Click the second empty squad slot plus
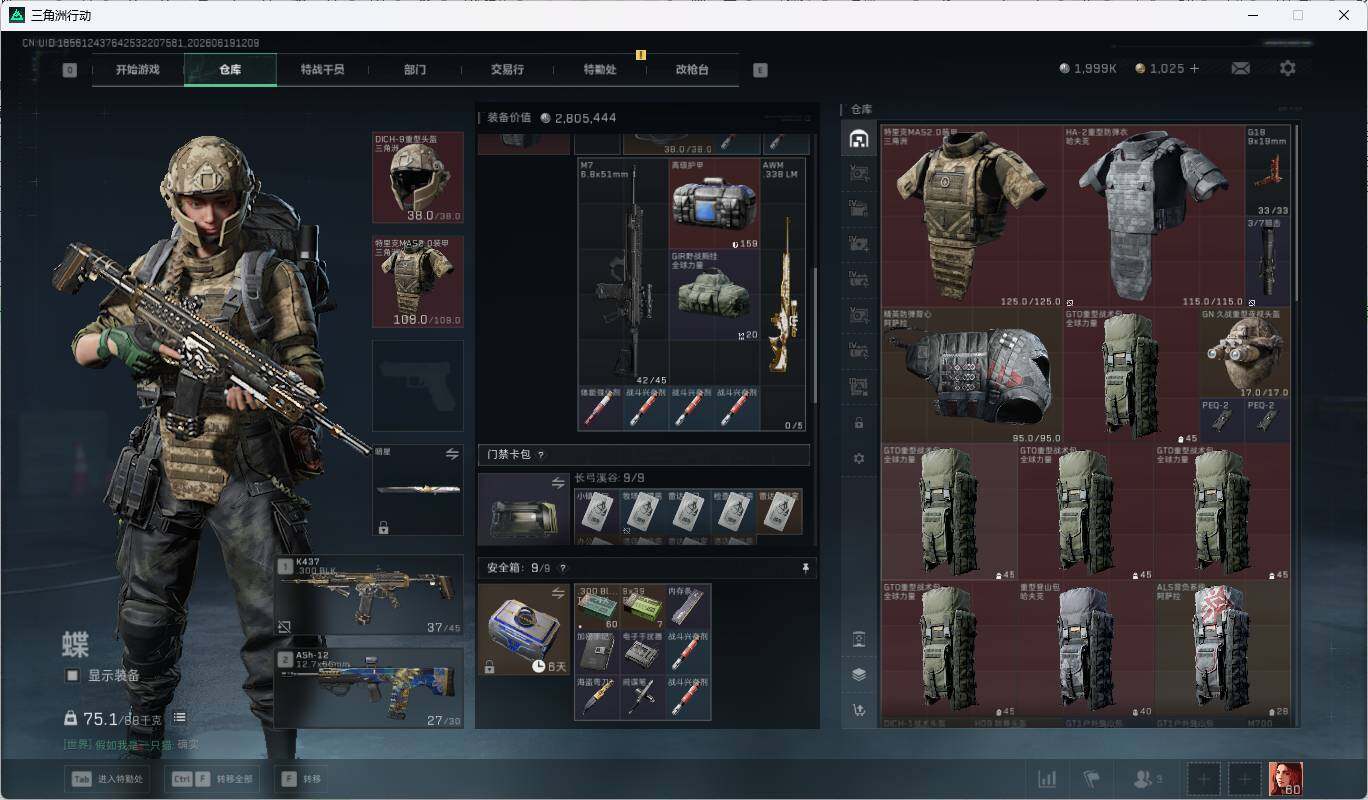 pos(1245,778)
